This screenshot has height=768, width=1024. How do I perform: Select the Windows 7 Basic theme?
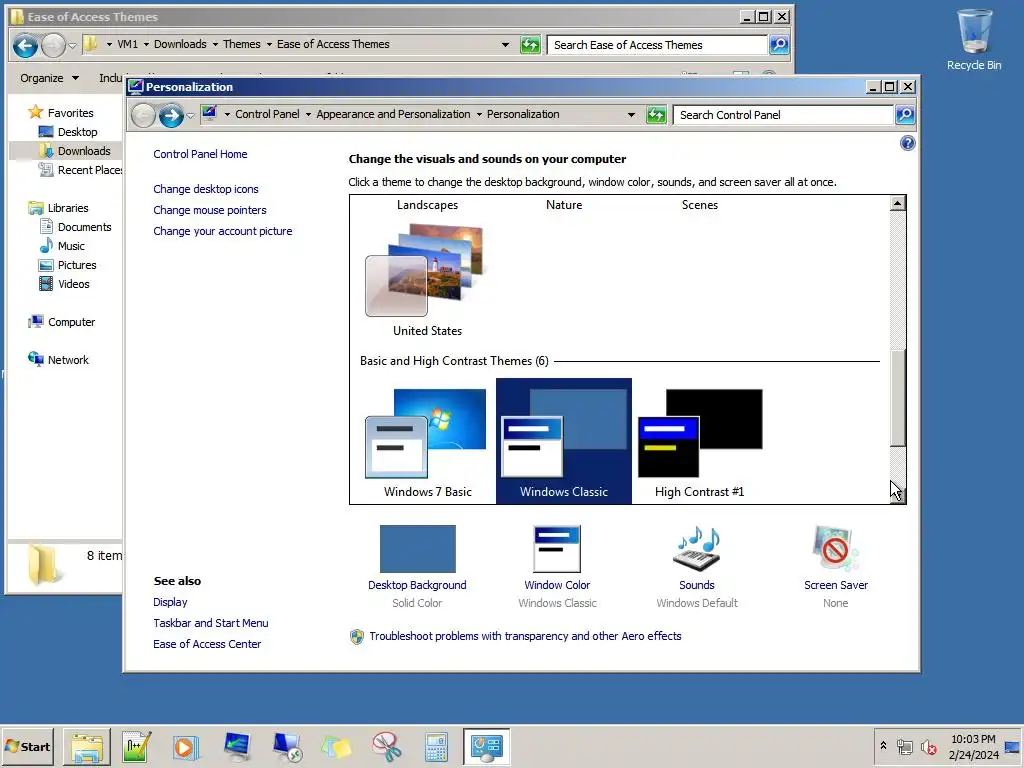tap(427, 442)
